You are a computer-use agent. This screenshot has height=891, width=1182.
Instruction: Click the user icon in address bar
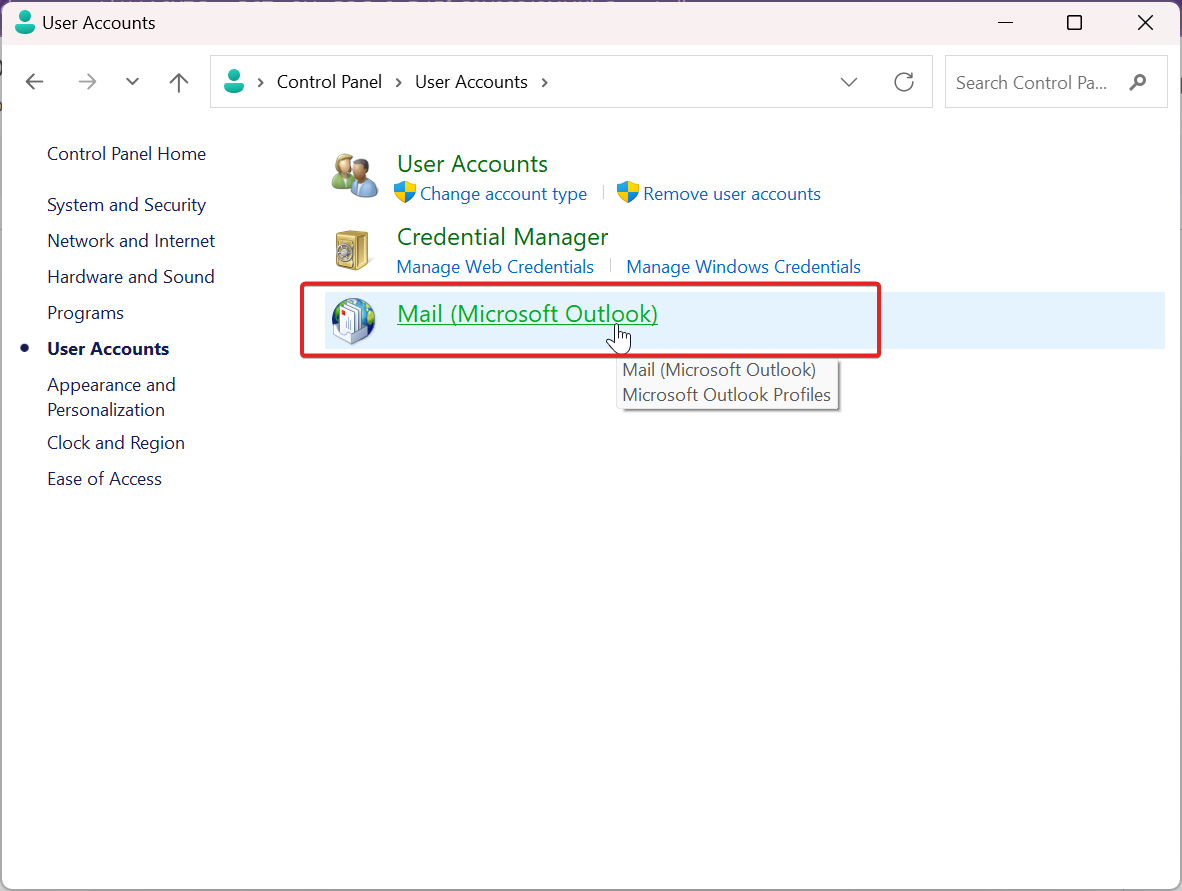[234, 81]
